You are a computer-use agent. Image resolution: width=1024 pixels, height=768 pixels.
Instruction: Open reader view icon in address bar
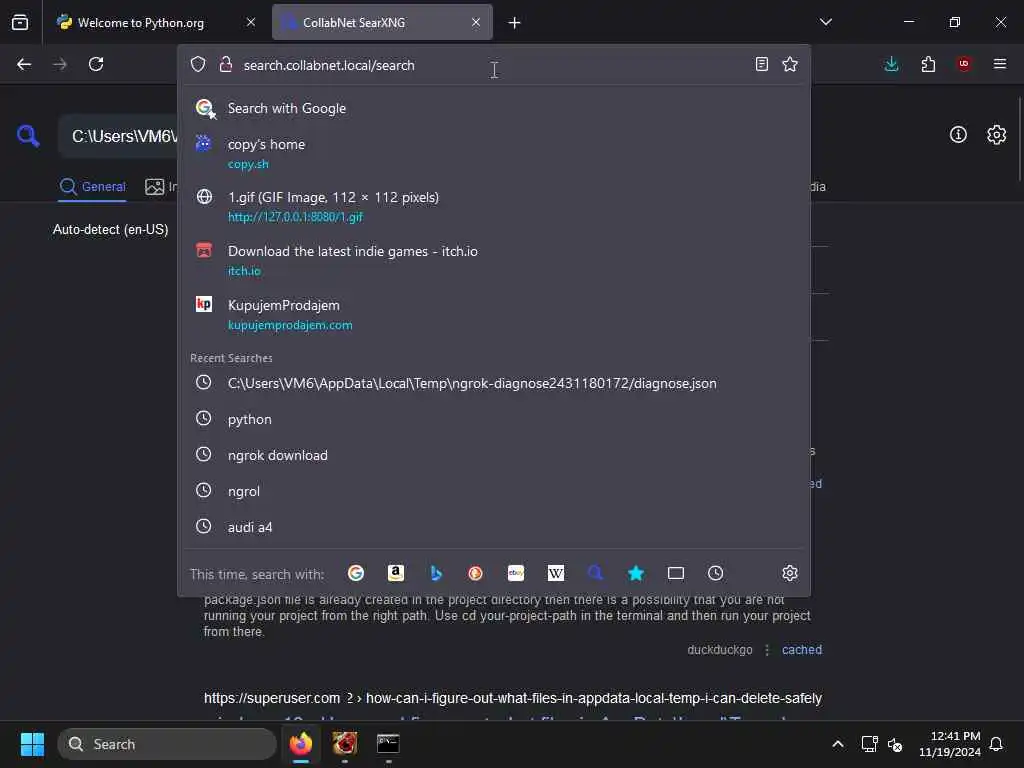tap(761, 64)
